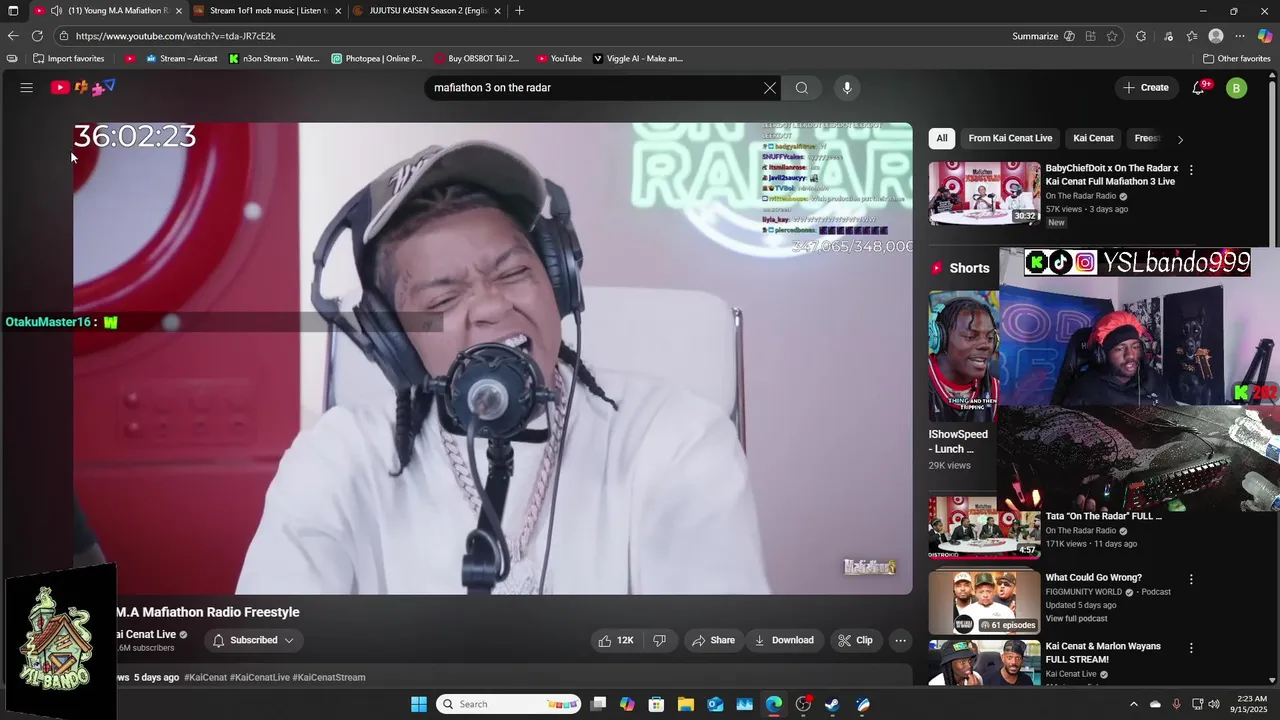Open options for BabyChiefDoit video
Screen dimensions: 1280x720
click(x=1191, y=169)
